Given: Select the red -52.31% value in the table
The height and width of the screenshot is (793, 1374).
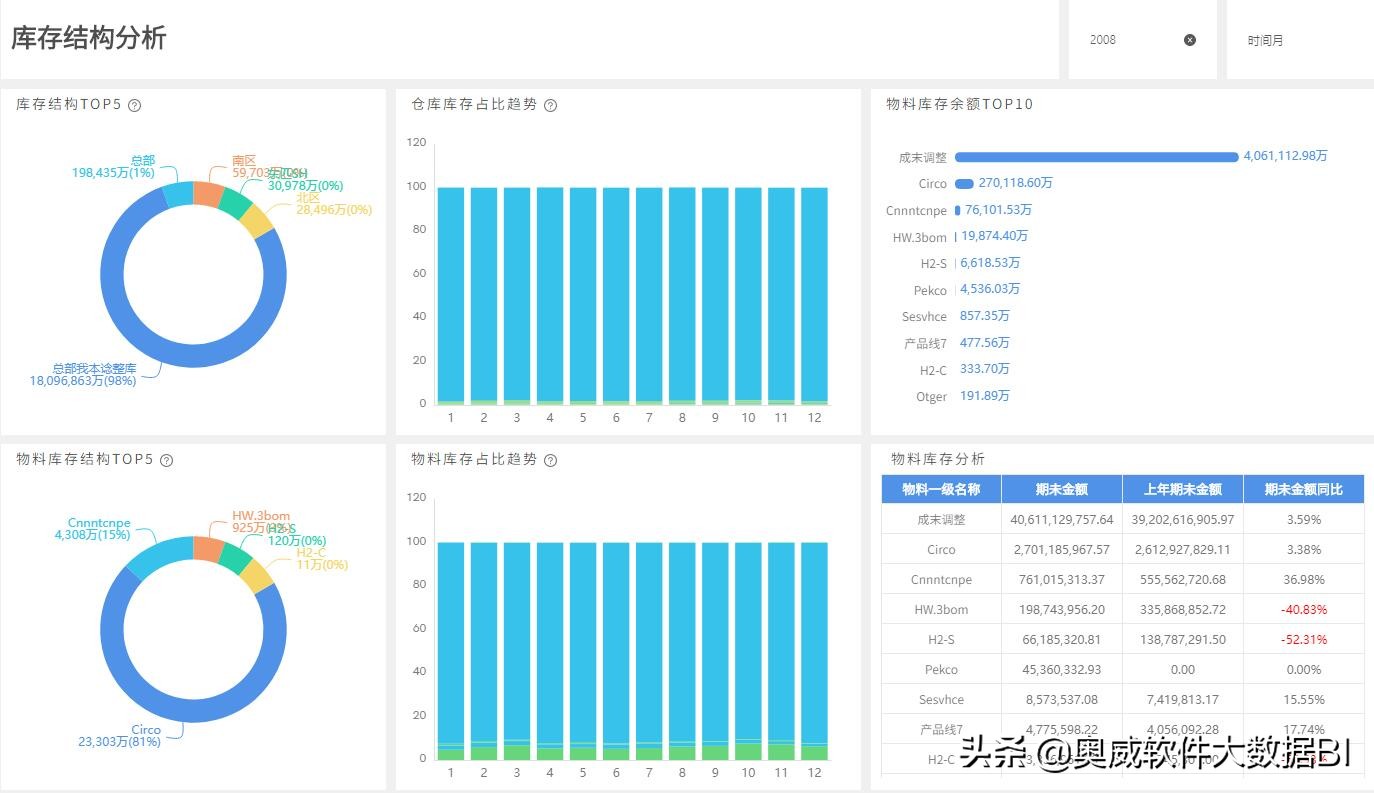Looking at the screenshot, I should (1302, 639).
